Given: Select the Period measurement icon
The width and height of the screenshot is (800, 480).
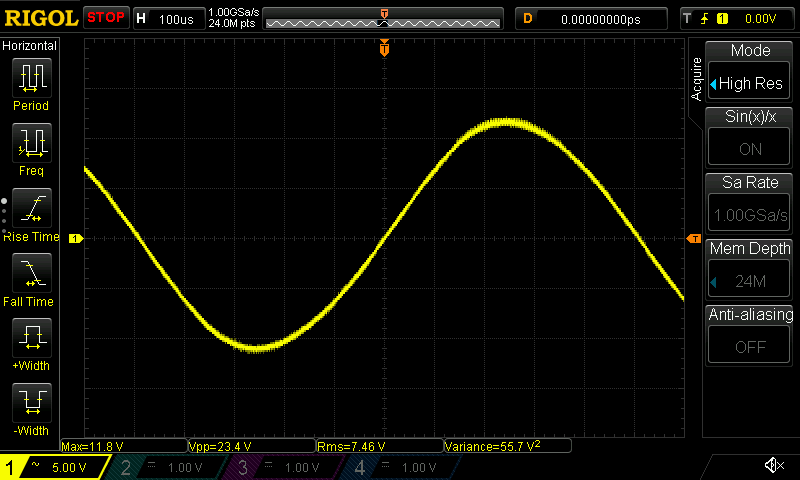Looking at the screenshot, I should [x=31, y=78].
